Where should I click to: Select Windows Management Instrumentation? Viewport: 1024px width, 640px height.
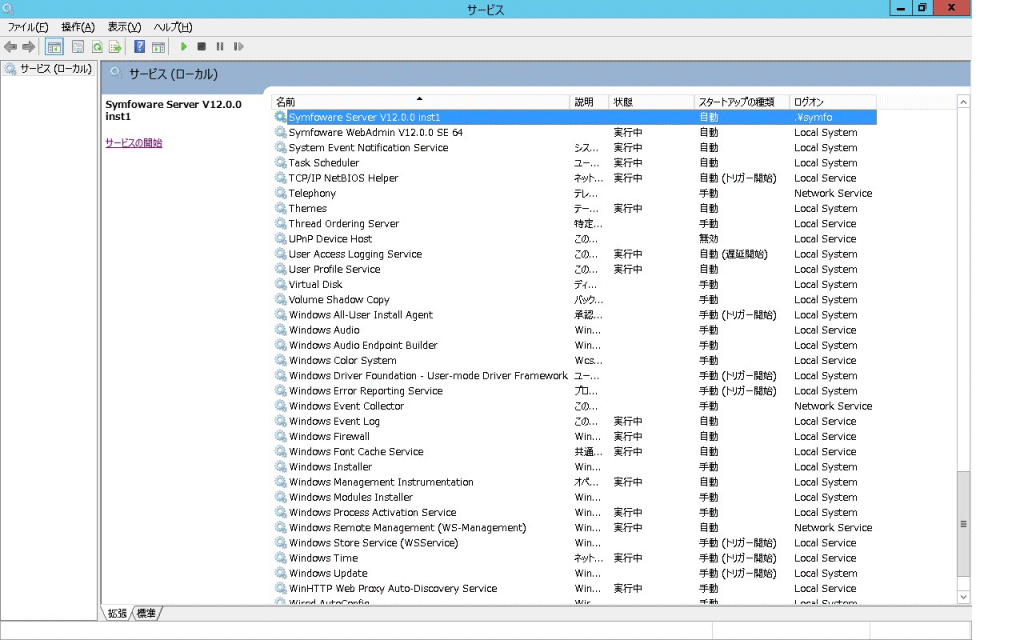coord(575,482)
